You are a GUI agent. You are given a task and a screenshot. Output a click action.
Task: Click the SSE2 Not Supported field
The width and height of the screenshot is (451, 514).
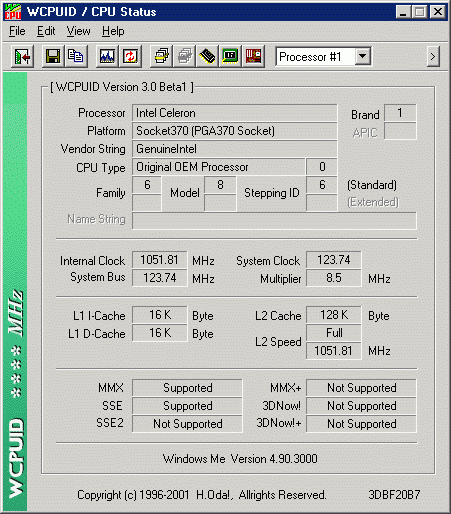click(x=187, y=424)
